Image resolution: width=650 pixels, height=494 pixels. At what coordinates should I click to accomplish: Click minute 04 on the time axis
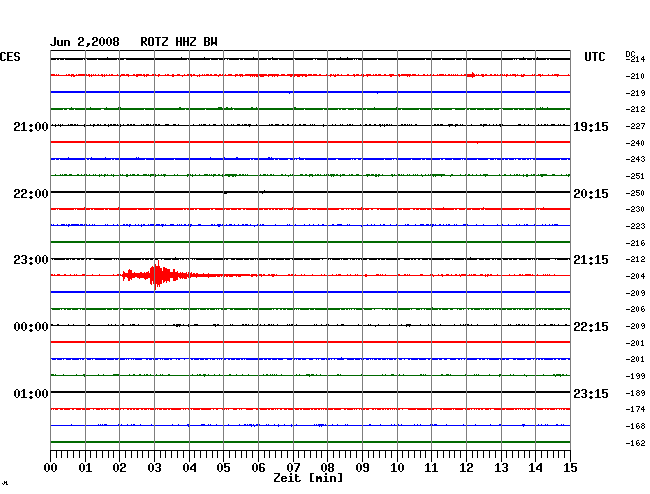tap(189, 468)
